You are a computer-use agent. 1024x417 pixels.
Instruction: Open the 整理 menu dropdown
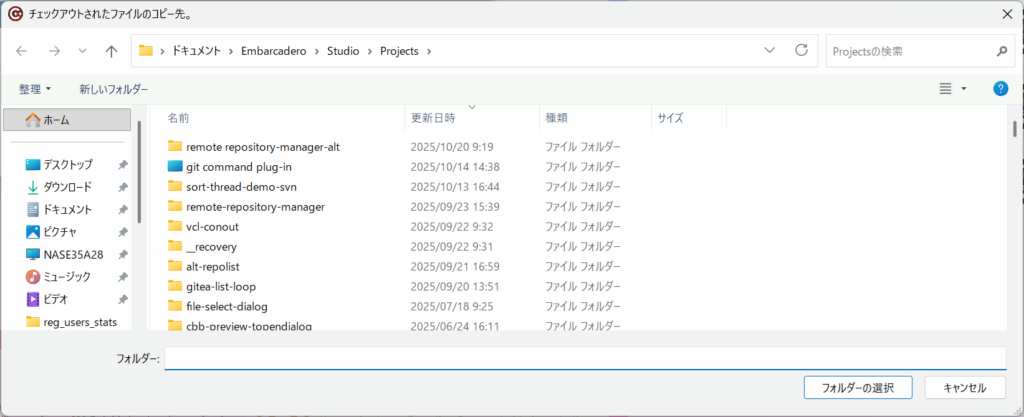click(x=35, y=89)
